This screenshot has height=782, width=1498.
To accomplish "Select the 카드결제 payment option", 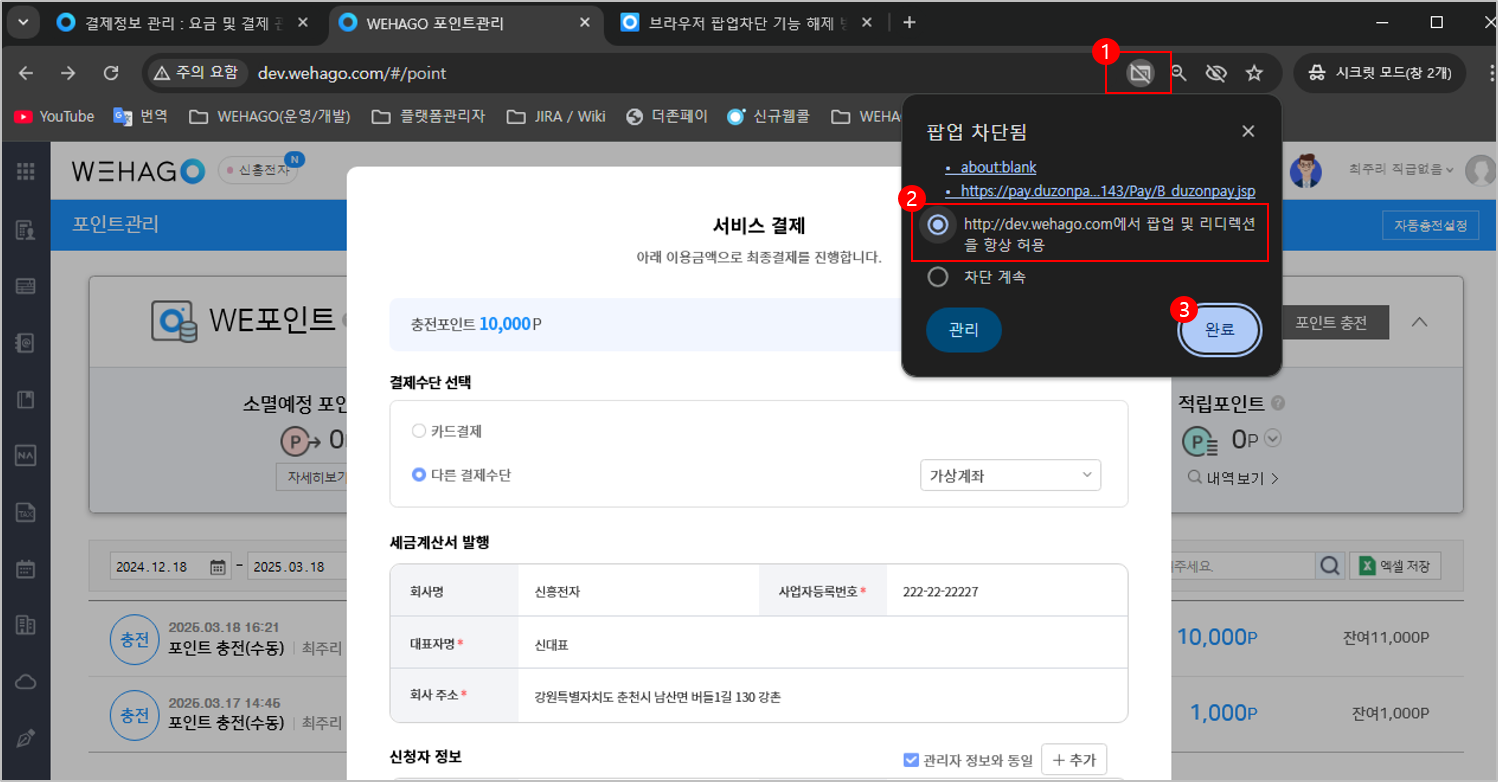I will [419, 431].
